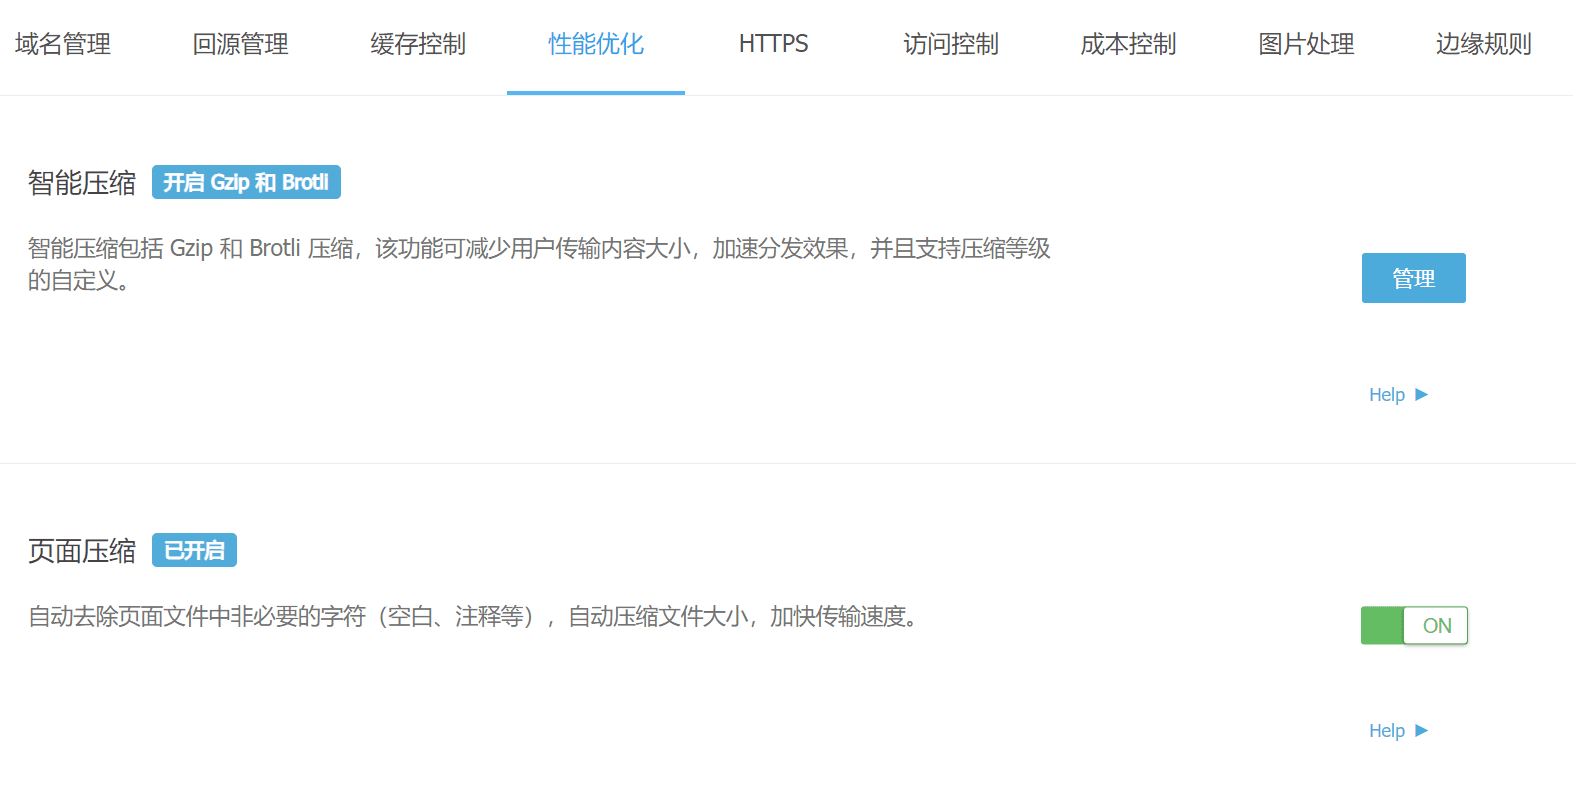The width and height of the screenshot is (1580, 790).
Task: Select the 性能优化 tab
Action: [596, 44]
